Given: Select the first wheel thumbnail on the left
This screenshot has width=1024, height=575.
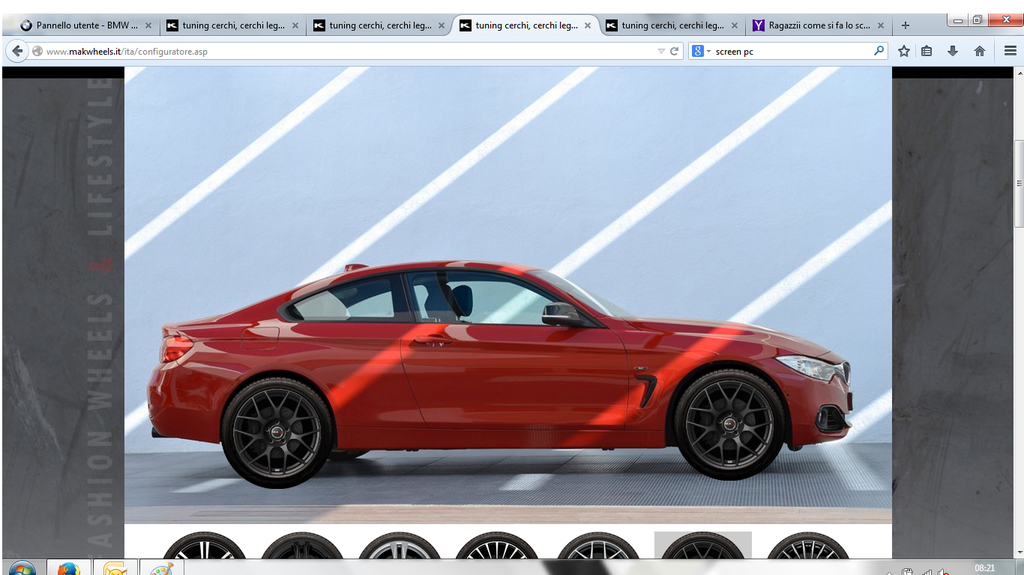Looking at the screenshot, I should (x=204, y=548).
